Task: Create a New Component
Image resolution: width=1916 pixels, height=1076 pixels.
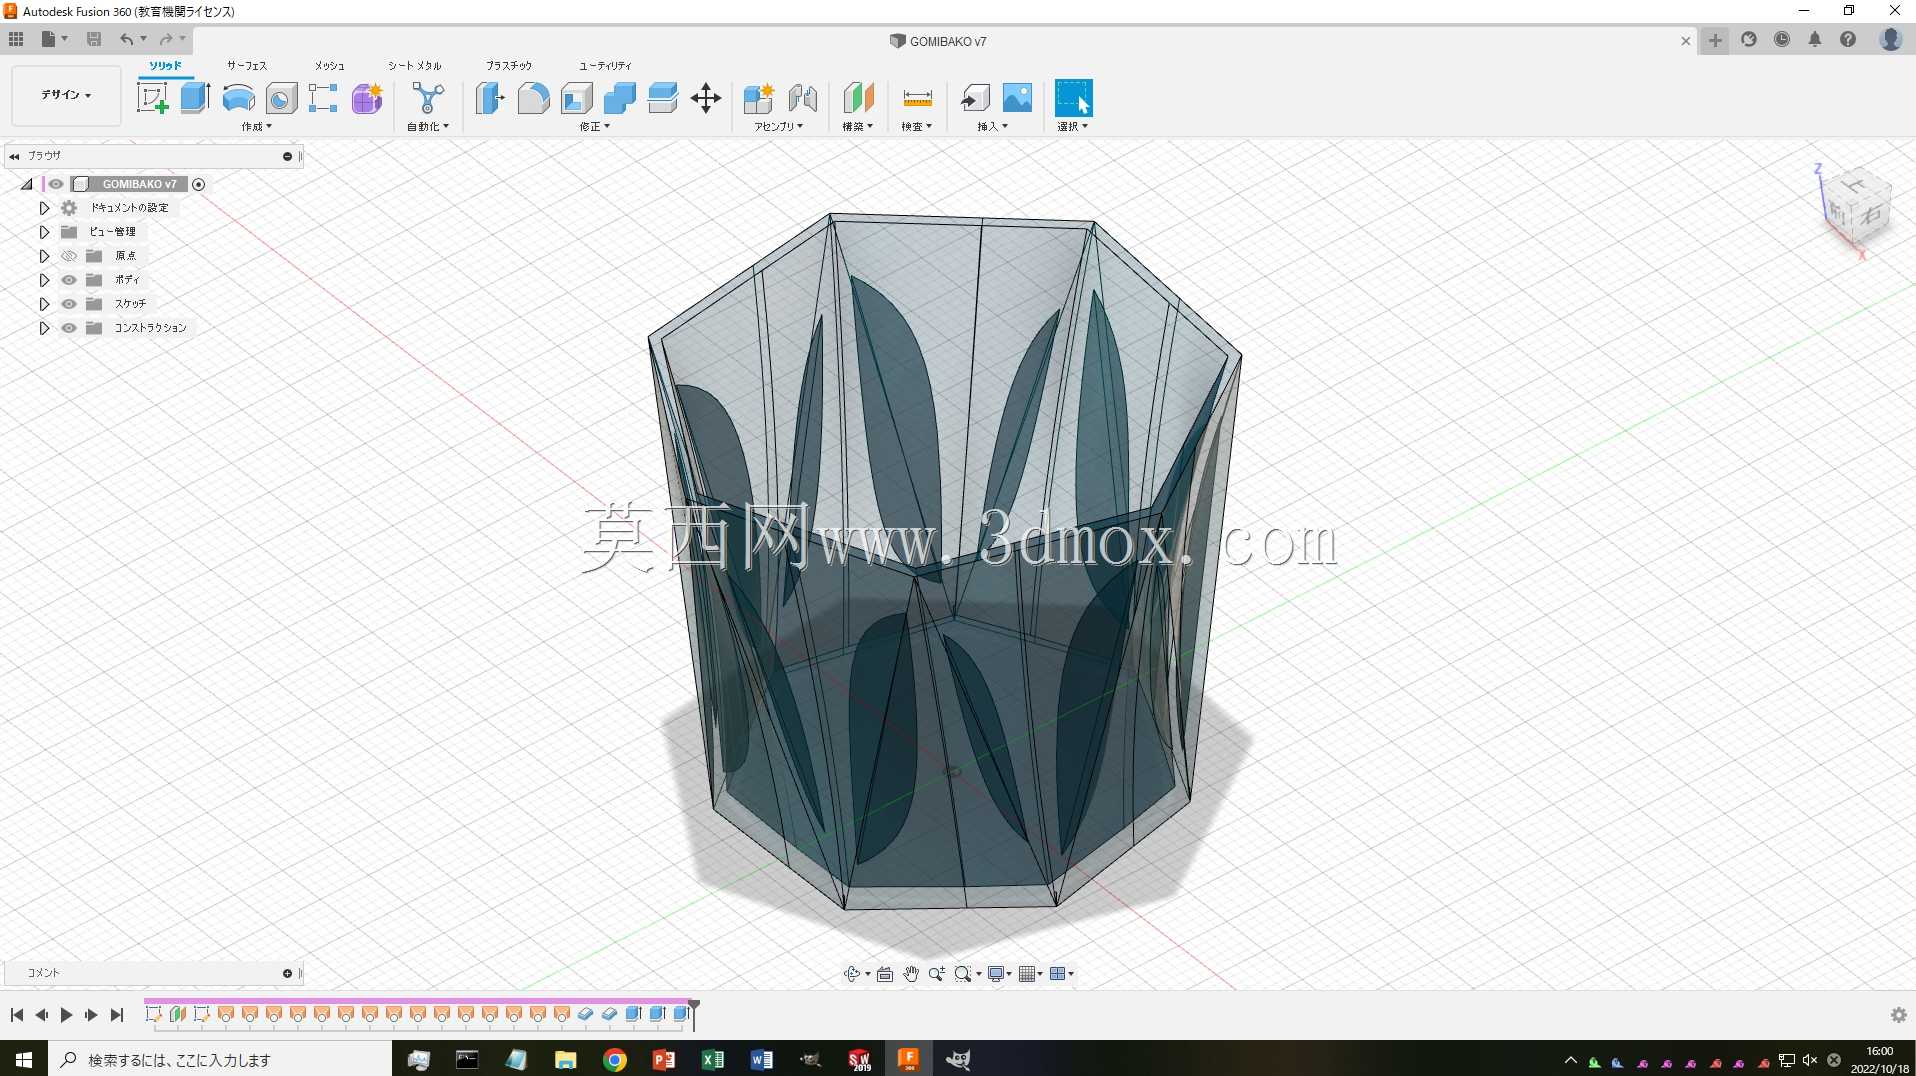Action: point(759,98)
